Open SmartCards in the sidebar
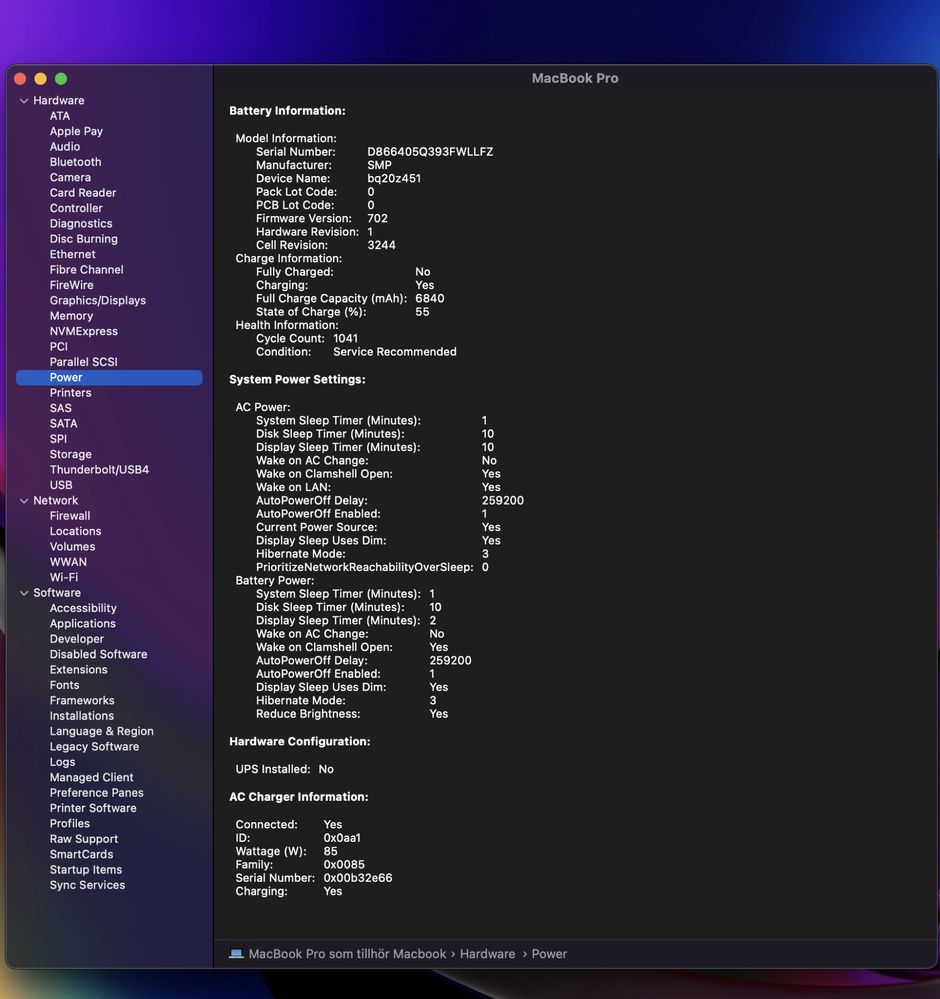This screenshot has height=999, width=940. 82,854
